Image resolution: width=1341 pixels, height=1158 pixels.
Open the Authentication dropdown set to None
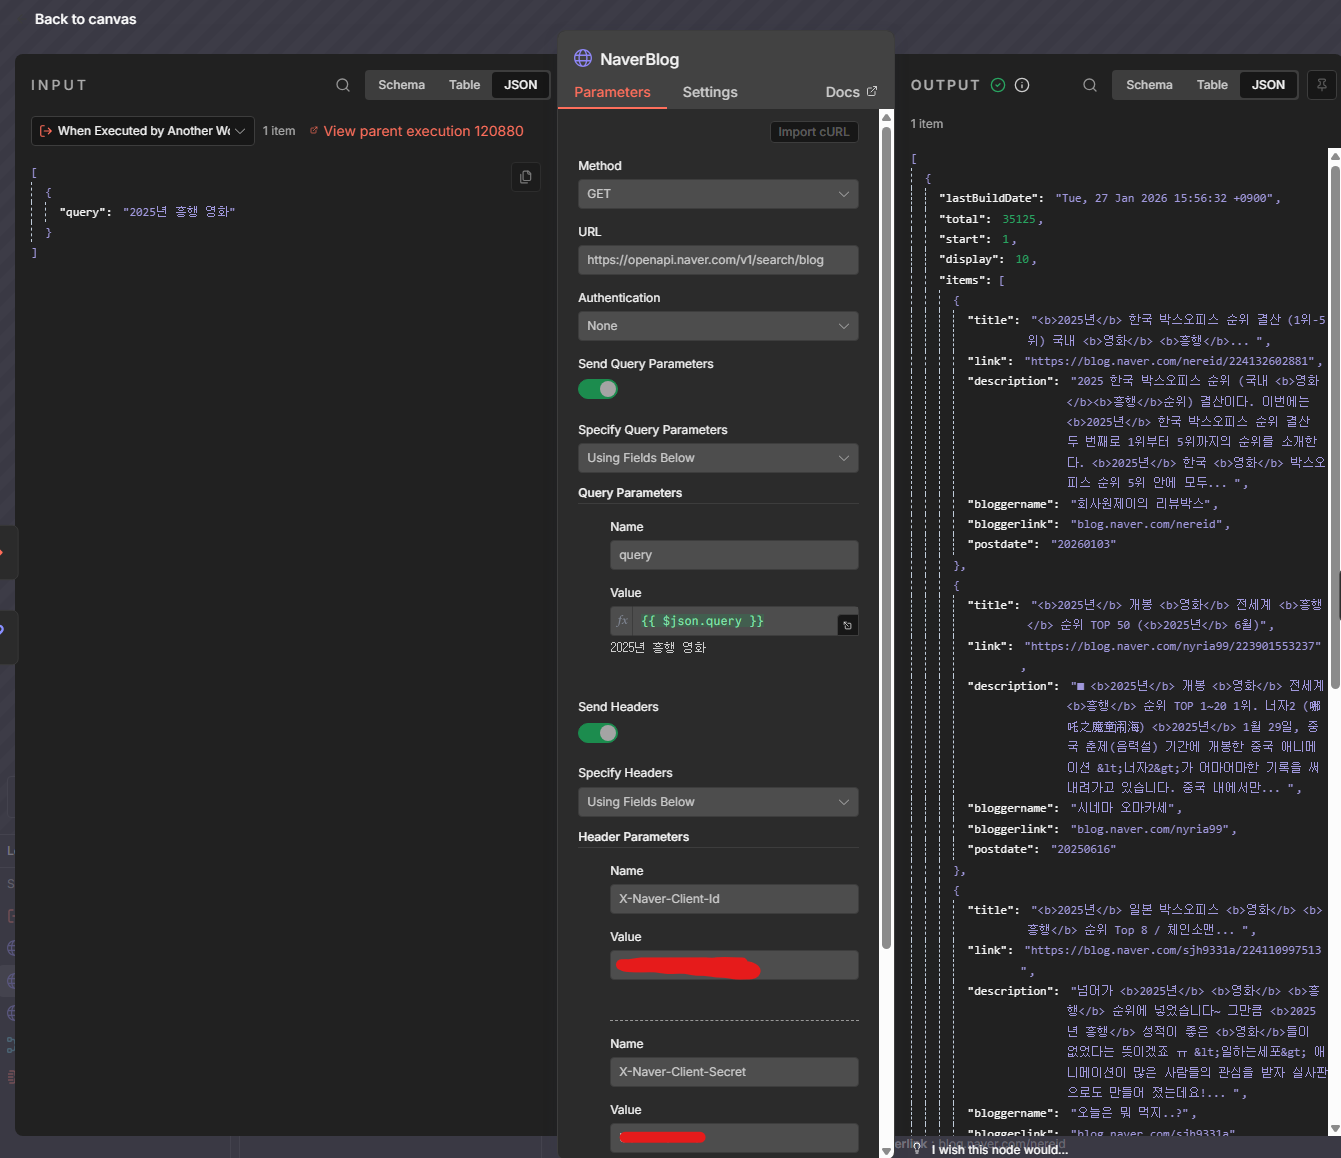point(717,326)
